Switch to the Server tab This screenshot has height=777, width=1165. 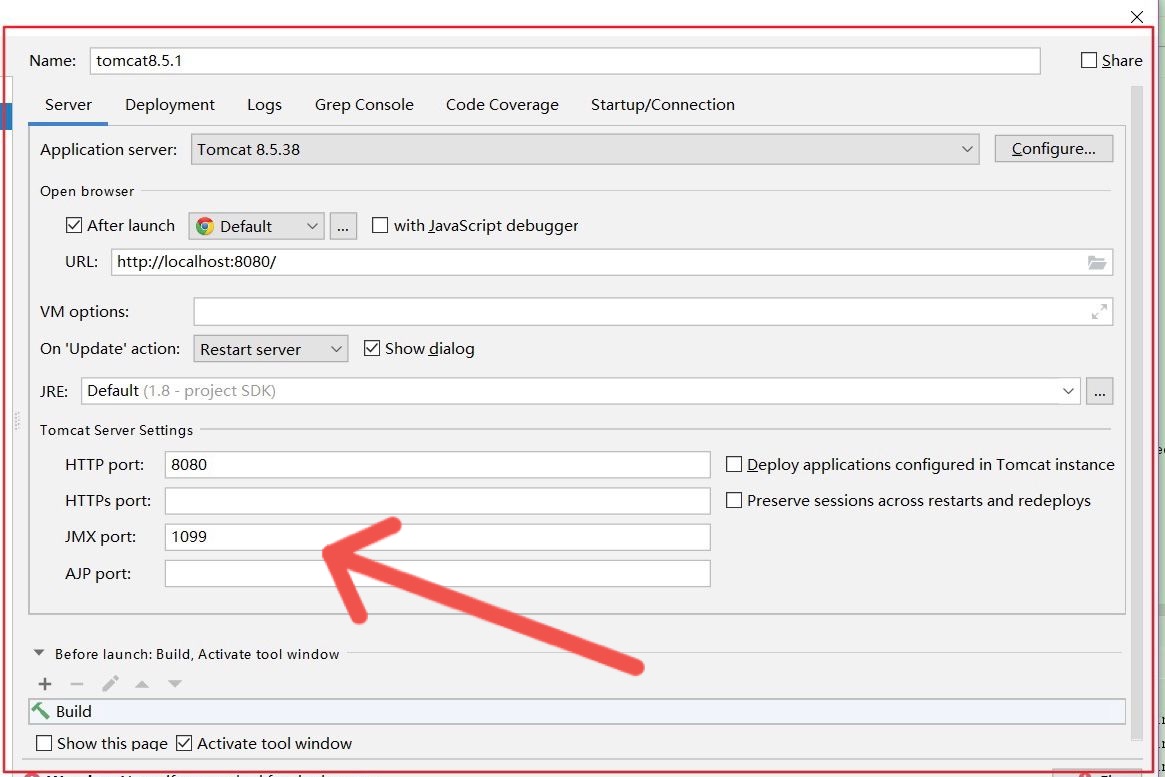(x=68, y=105)
